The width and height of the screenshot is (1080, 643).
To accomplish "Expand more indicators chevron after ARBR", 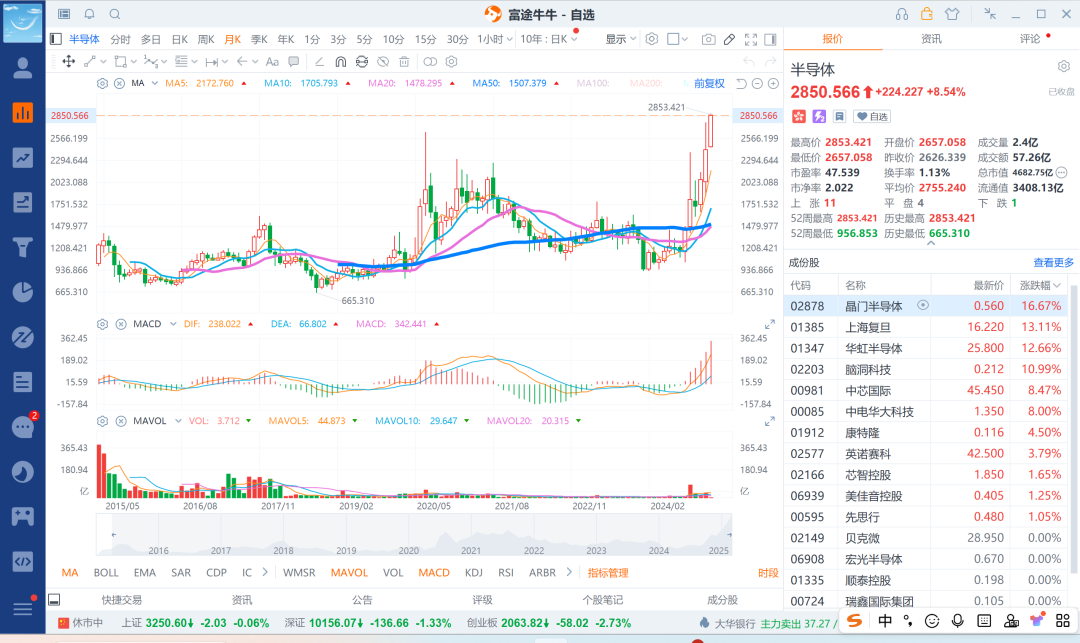I will [x=569, y=572].
